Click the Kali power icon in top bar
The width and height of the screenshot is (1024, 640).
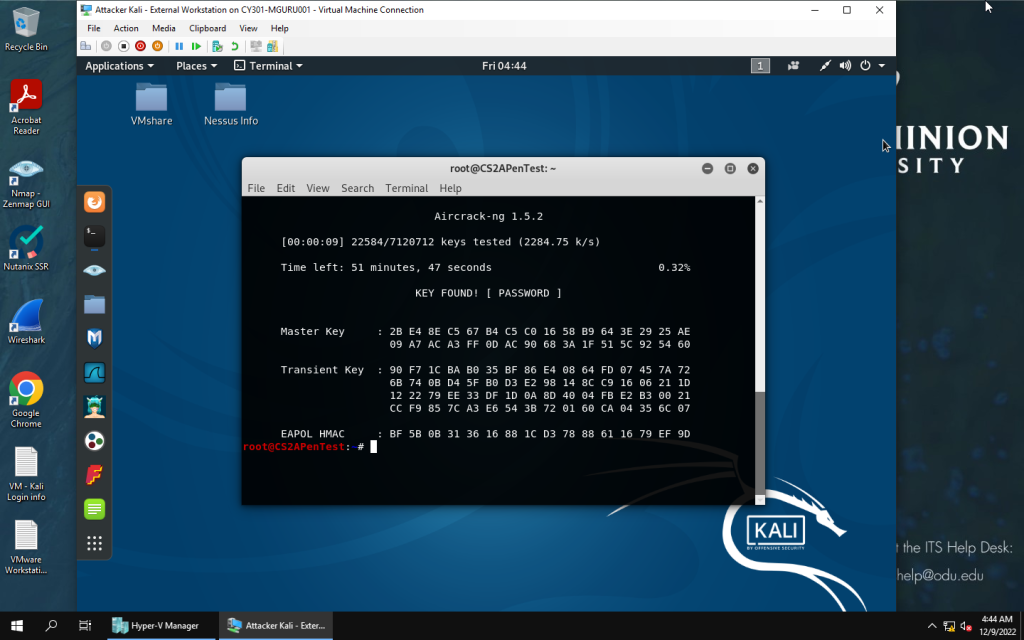pos(865,66)
